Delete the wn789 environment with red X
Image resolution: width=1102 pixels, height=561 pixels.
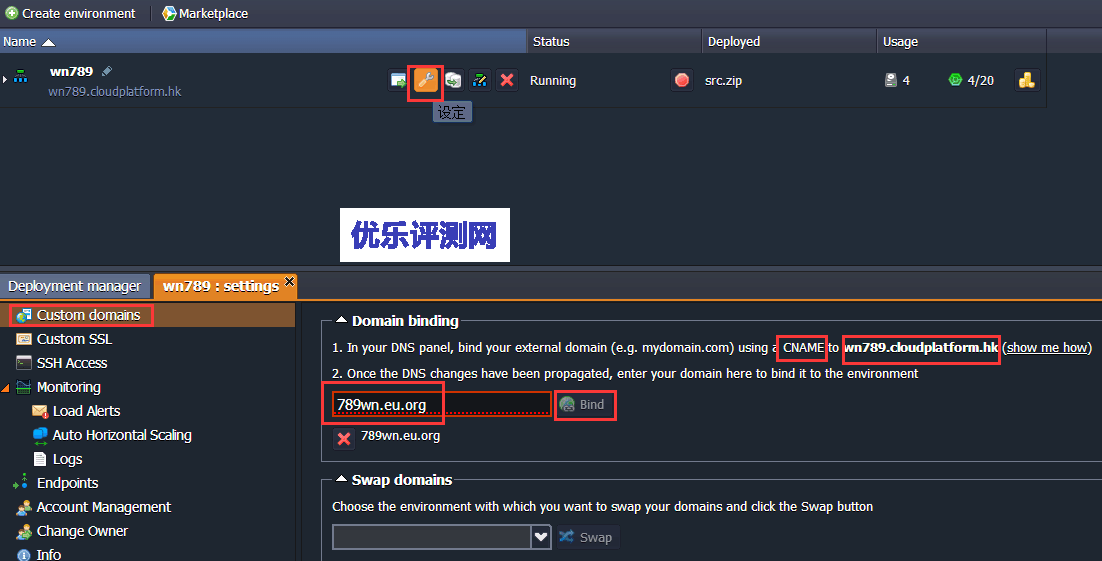click(507, 80)
